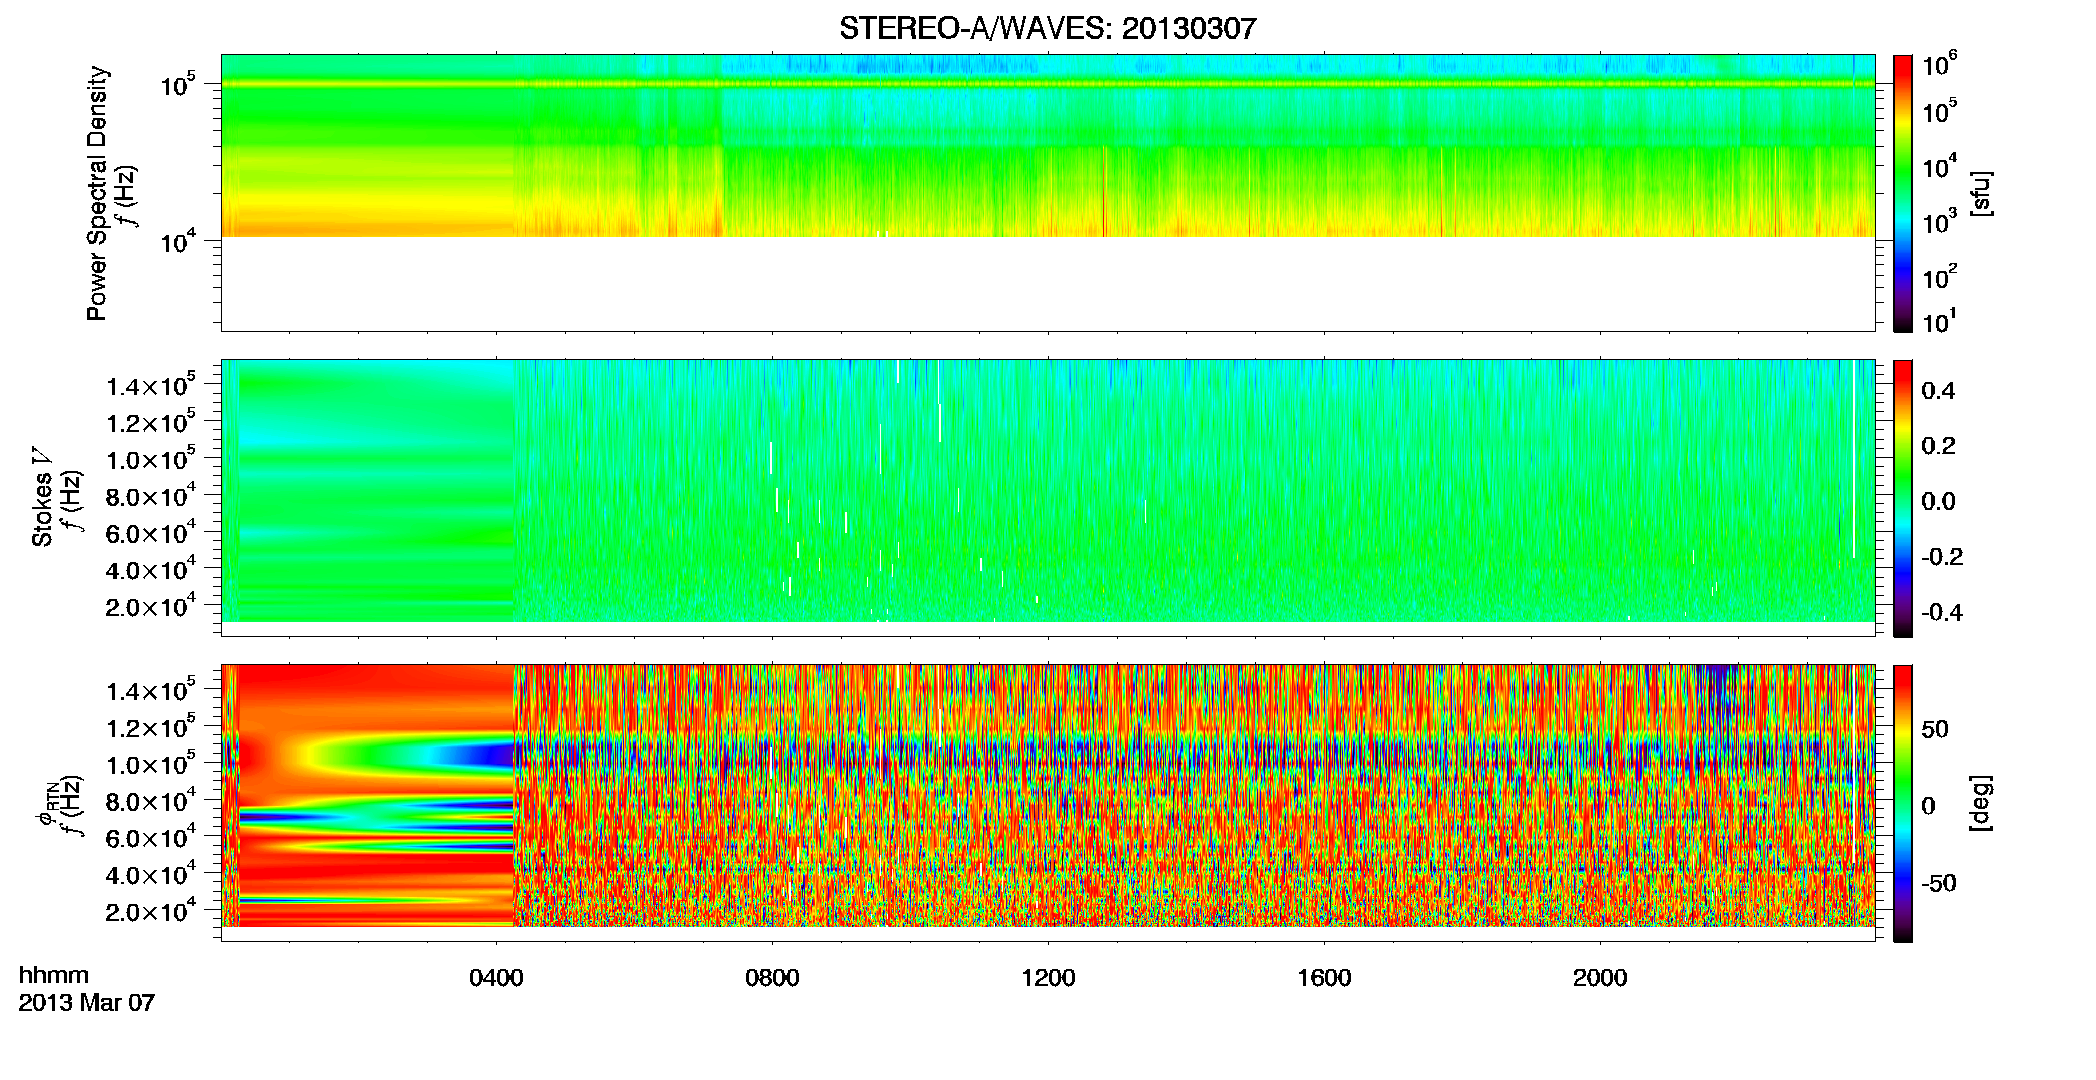2096x1080 pixels.
Task: Click the 2013 Mar 07 date label
Action: pyautogui.click(x=87, y=1002)
